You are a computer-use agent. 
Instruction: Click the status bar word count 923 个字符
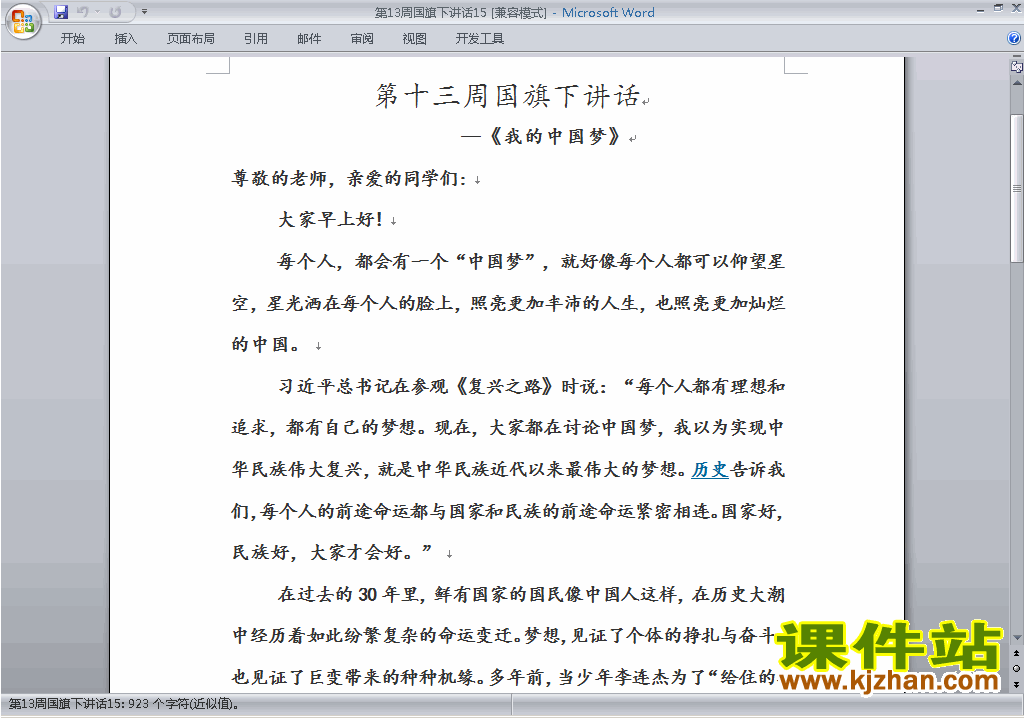(183, 704)
